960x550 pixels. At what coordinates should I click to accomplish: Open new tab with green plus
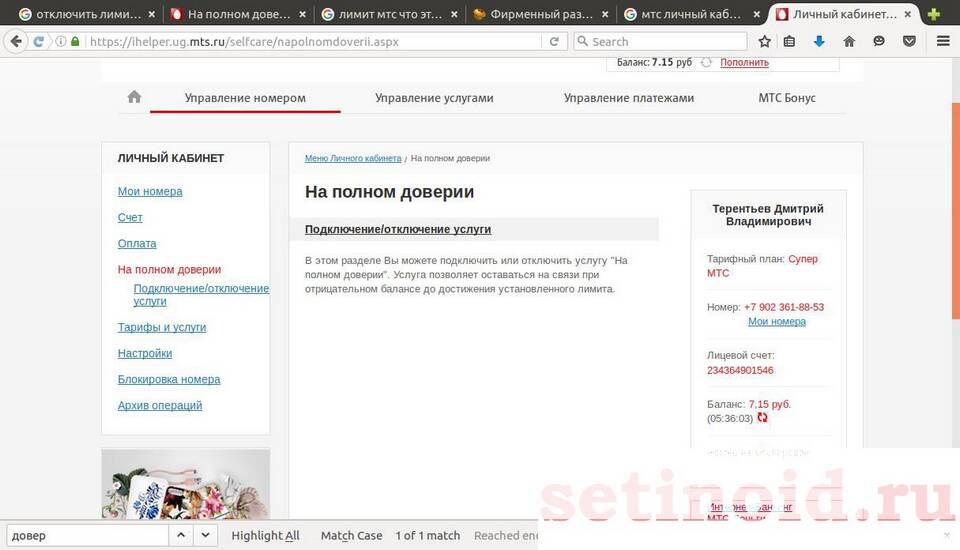pyautogui.click(x=934, y=14)
